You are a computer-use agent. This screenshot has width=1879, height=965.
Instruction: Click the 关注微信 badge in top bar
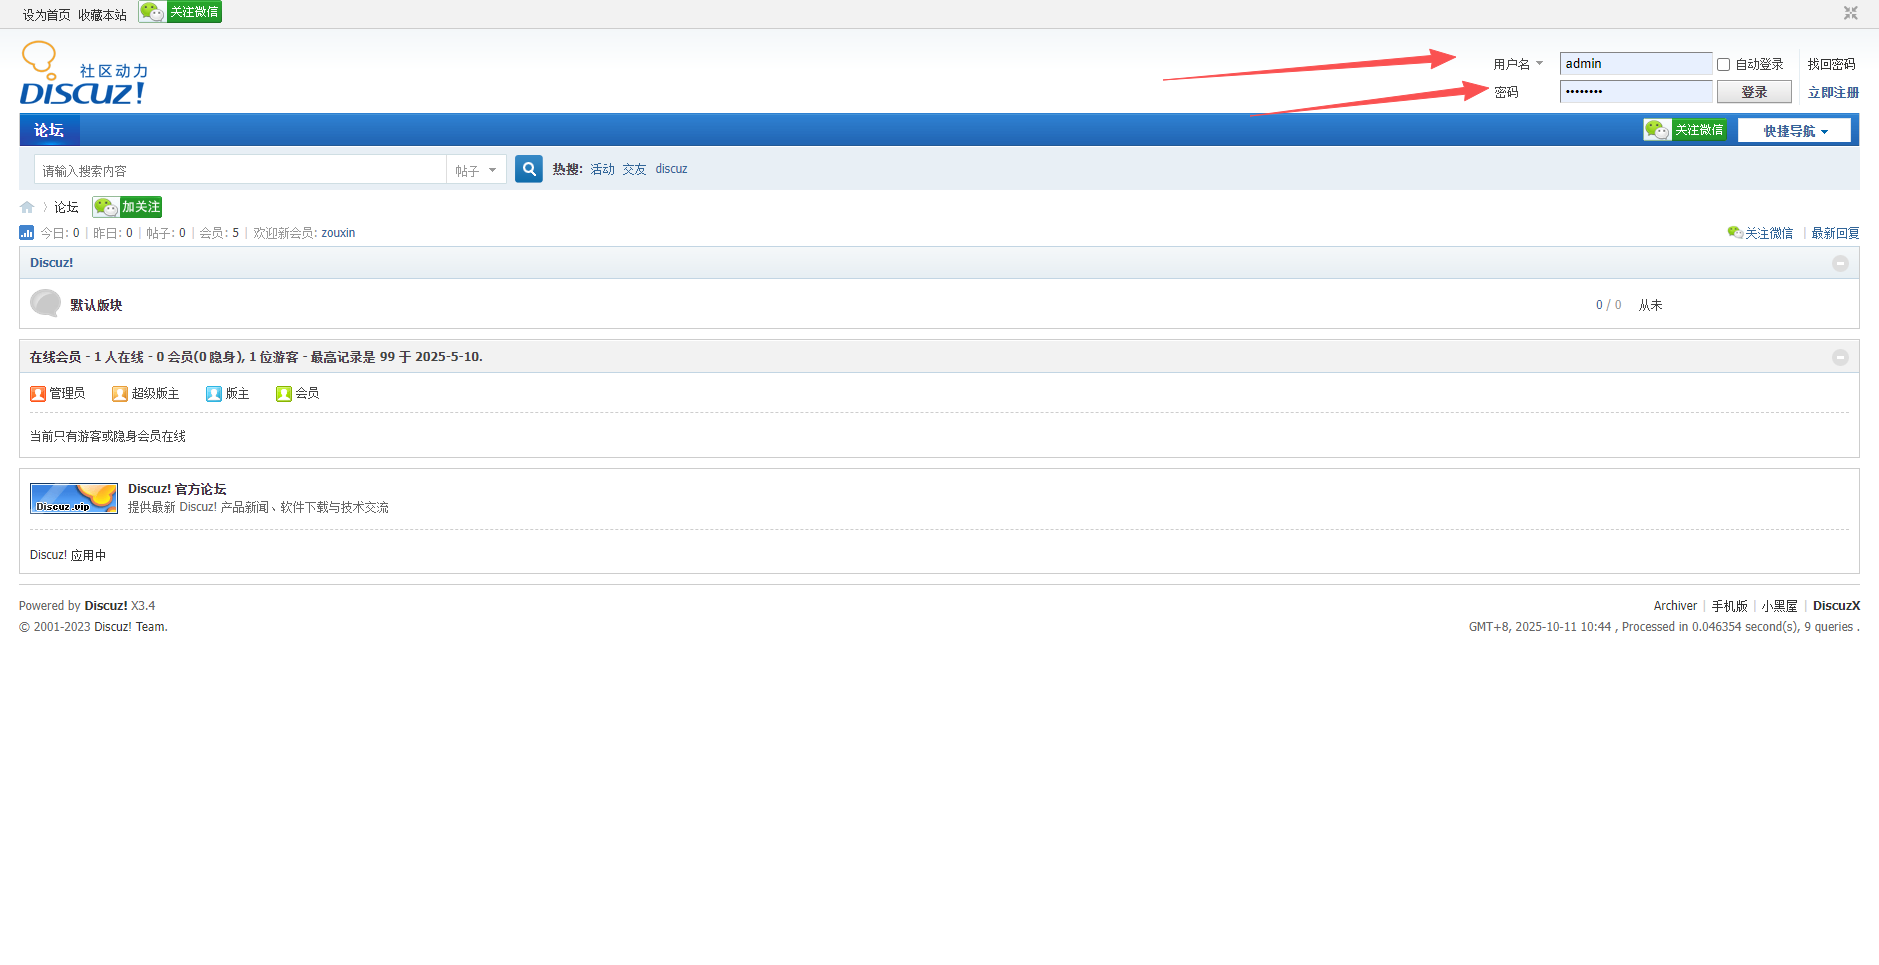click(180, 12)
